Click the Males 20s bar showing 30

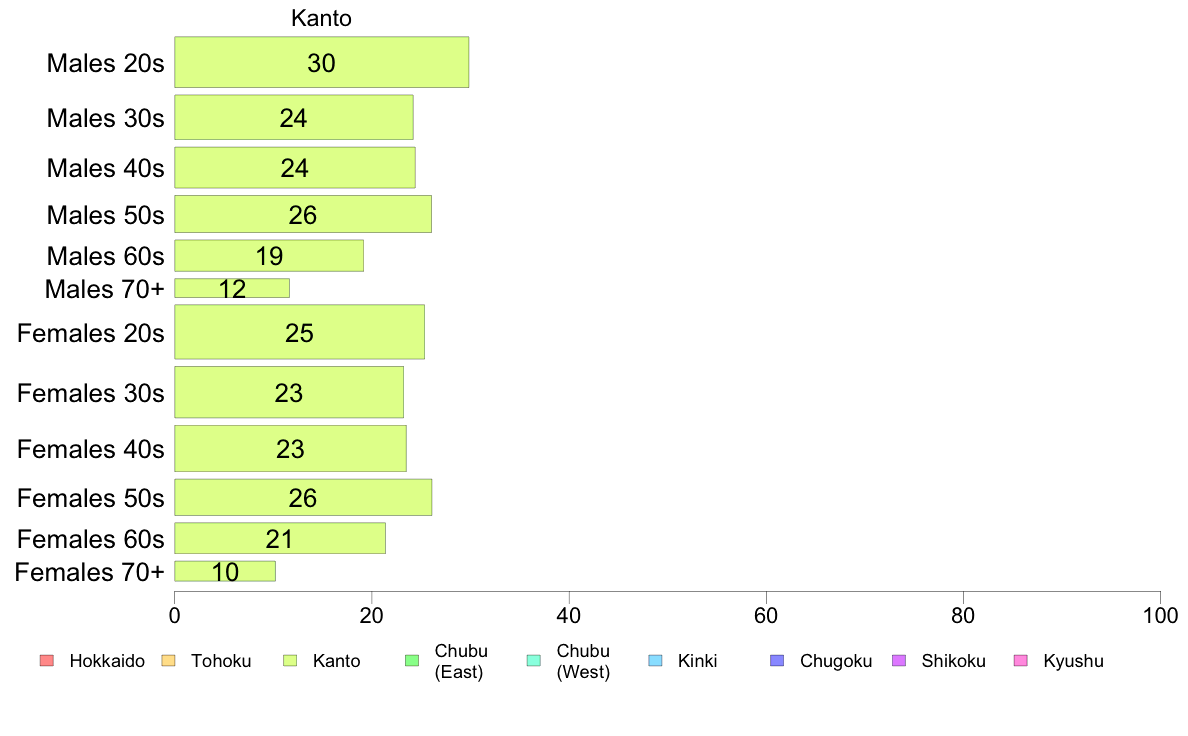coord(321,62)
